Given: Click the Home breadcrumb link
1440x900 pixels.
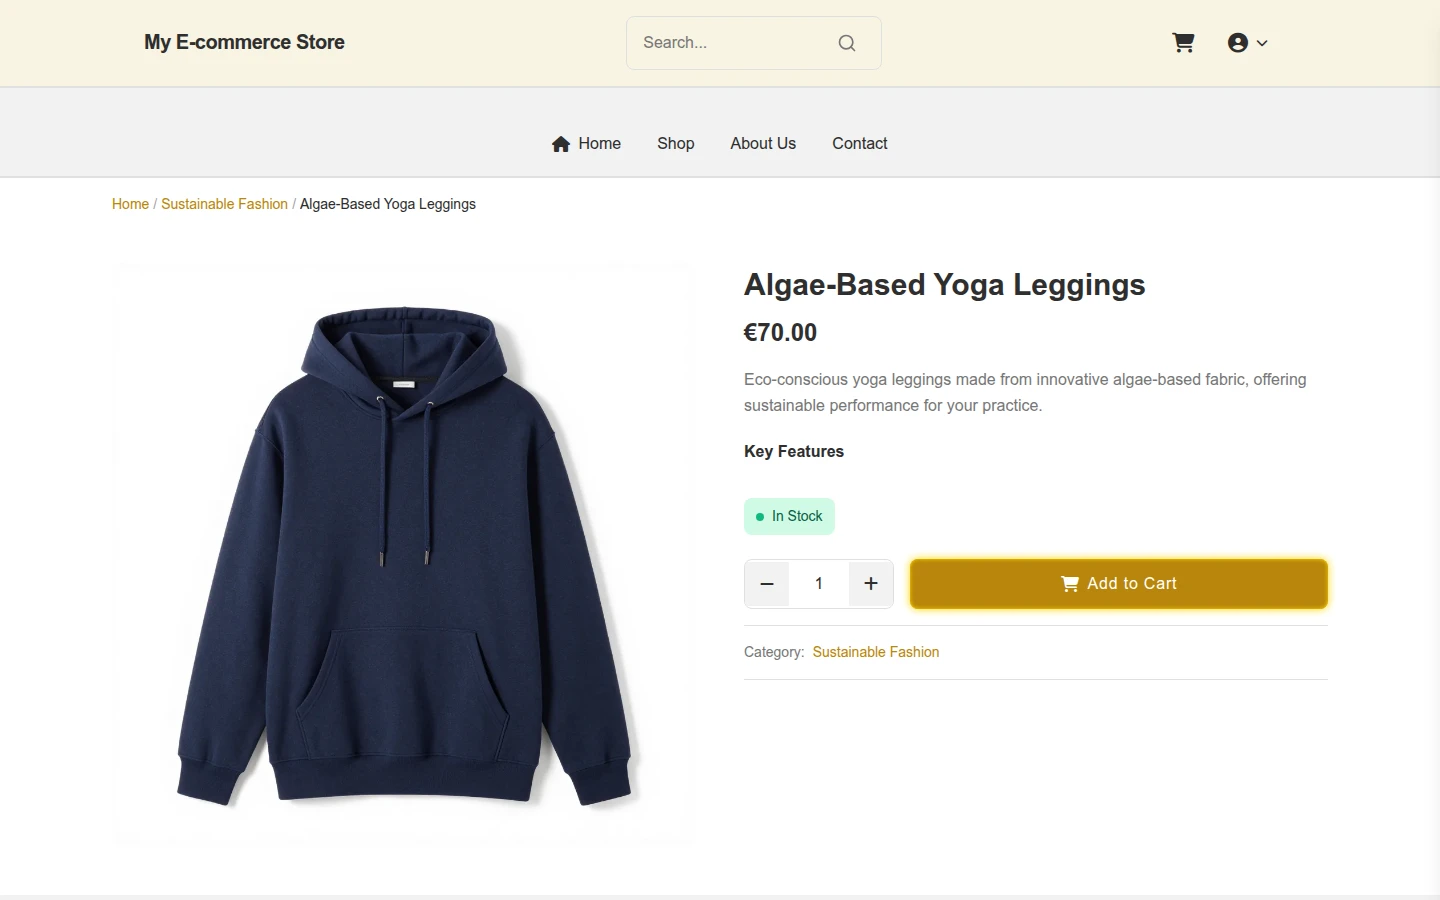Looking at the screenshot, I should 130,204.
